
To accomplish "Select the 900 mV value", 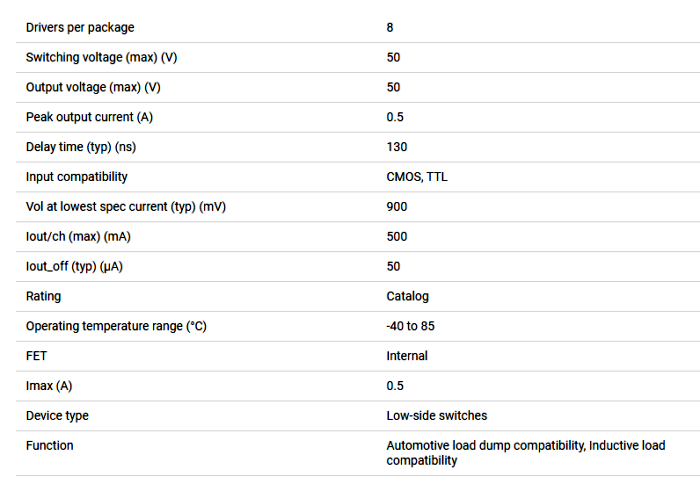I will (397, 207).
